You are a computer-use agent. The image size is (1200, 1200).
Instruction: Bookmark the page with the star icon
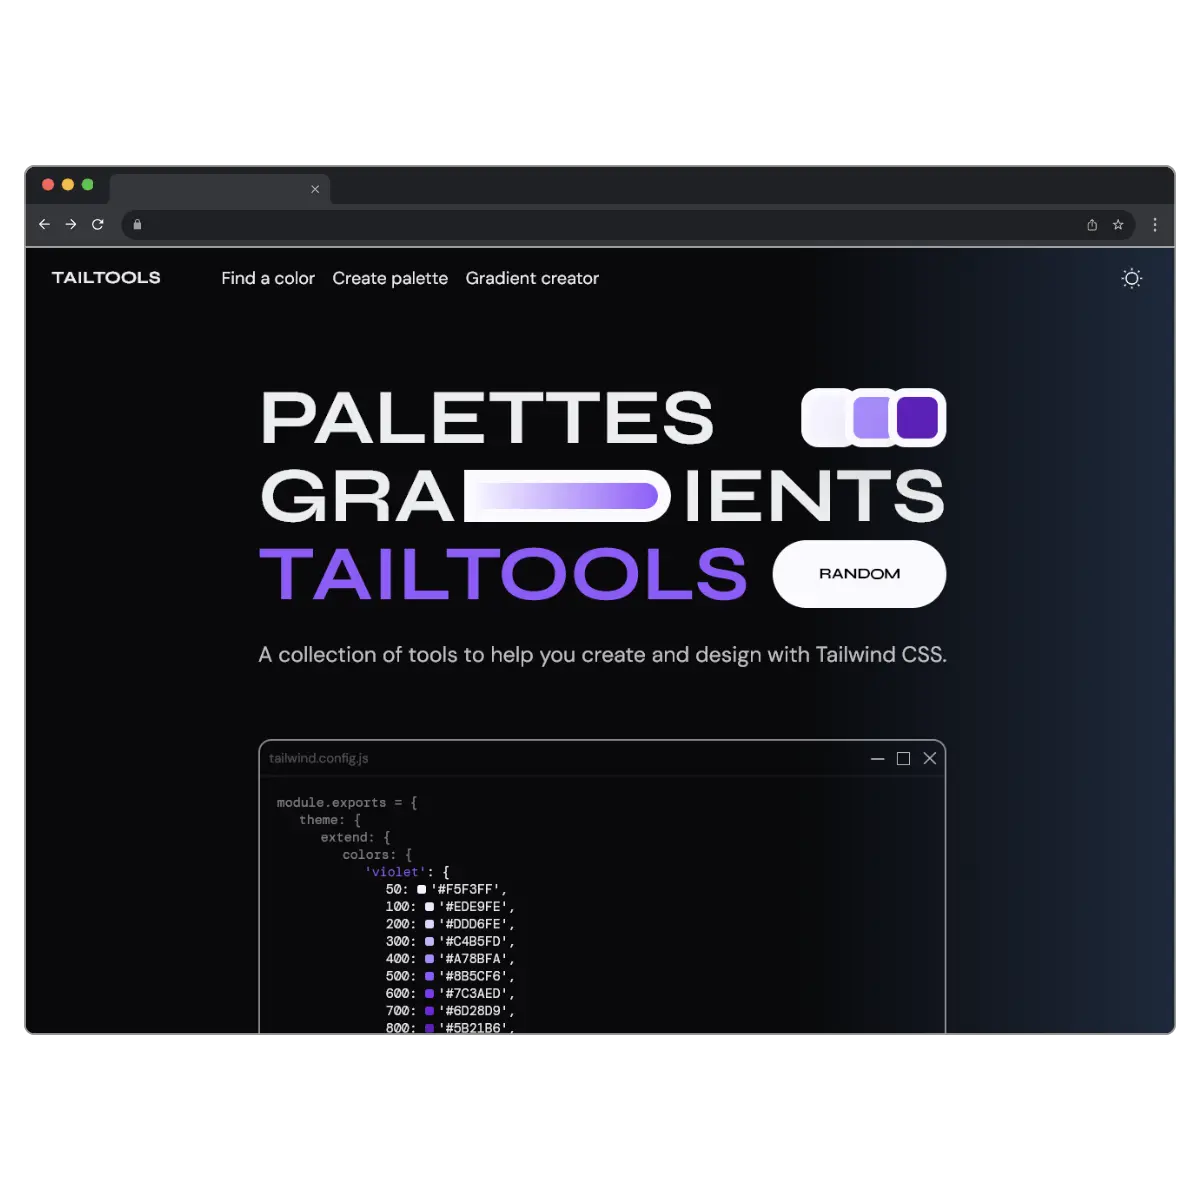(1118, 225)
